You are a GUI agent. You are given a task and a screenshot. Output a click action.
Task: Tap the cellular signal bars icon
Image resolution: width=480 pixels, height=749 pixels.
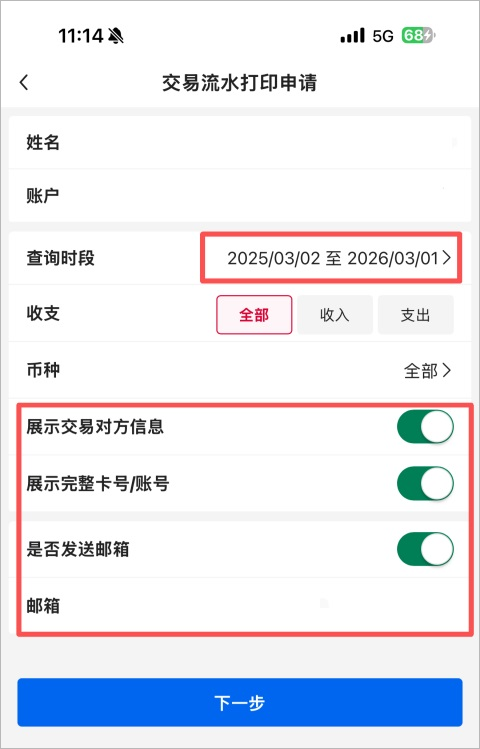point(352,36)
